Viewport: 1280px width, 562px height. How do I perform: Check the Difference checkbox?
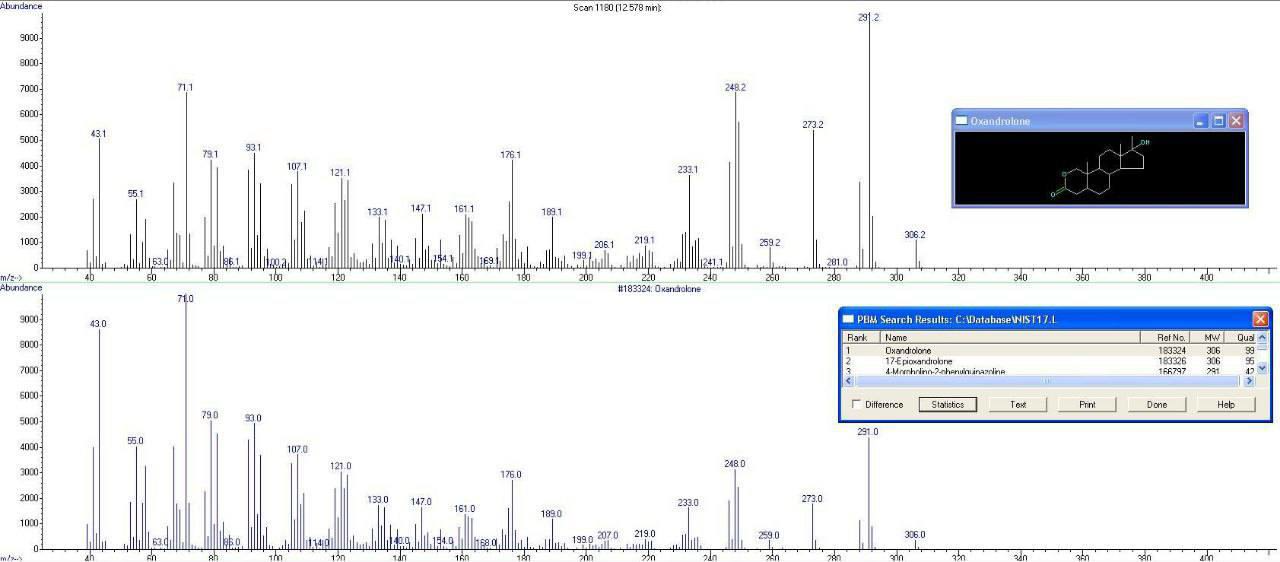click(x=856, y=405)
